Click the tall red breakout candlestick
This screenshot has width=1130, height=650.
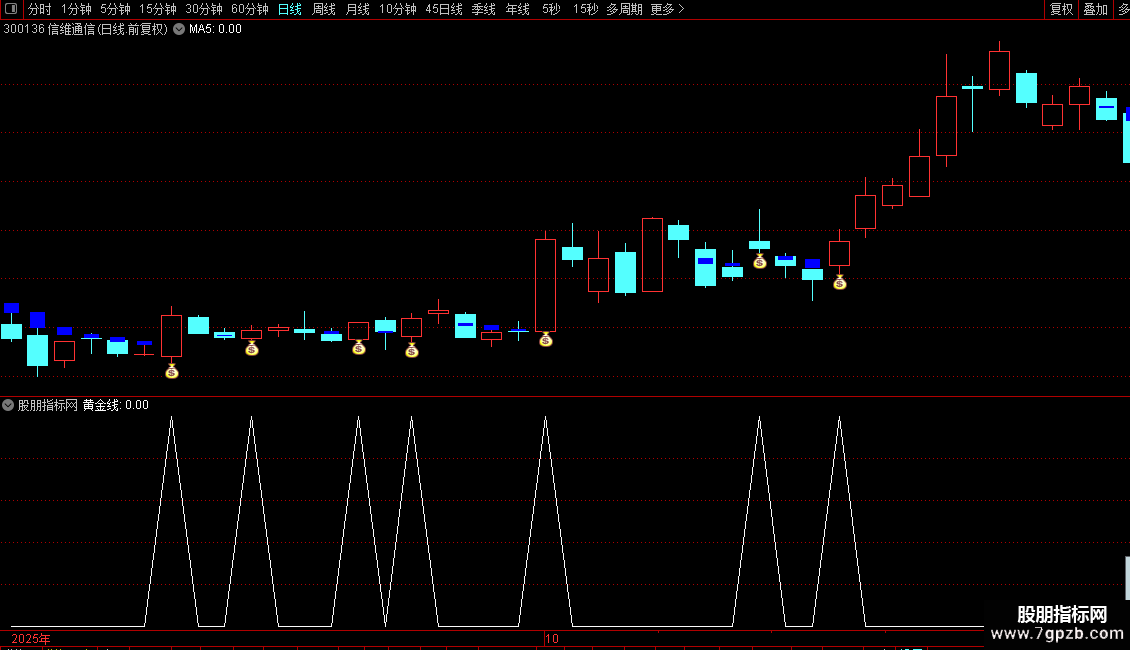click(x=546, y=285)
